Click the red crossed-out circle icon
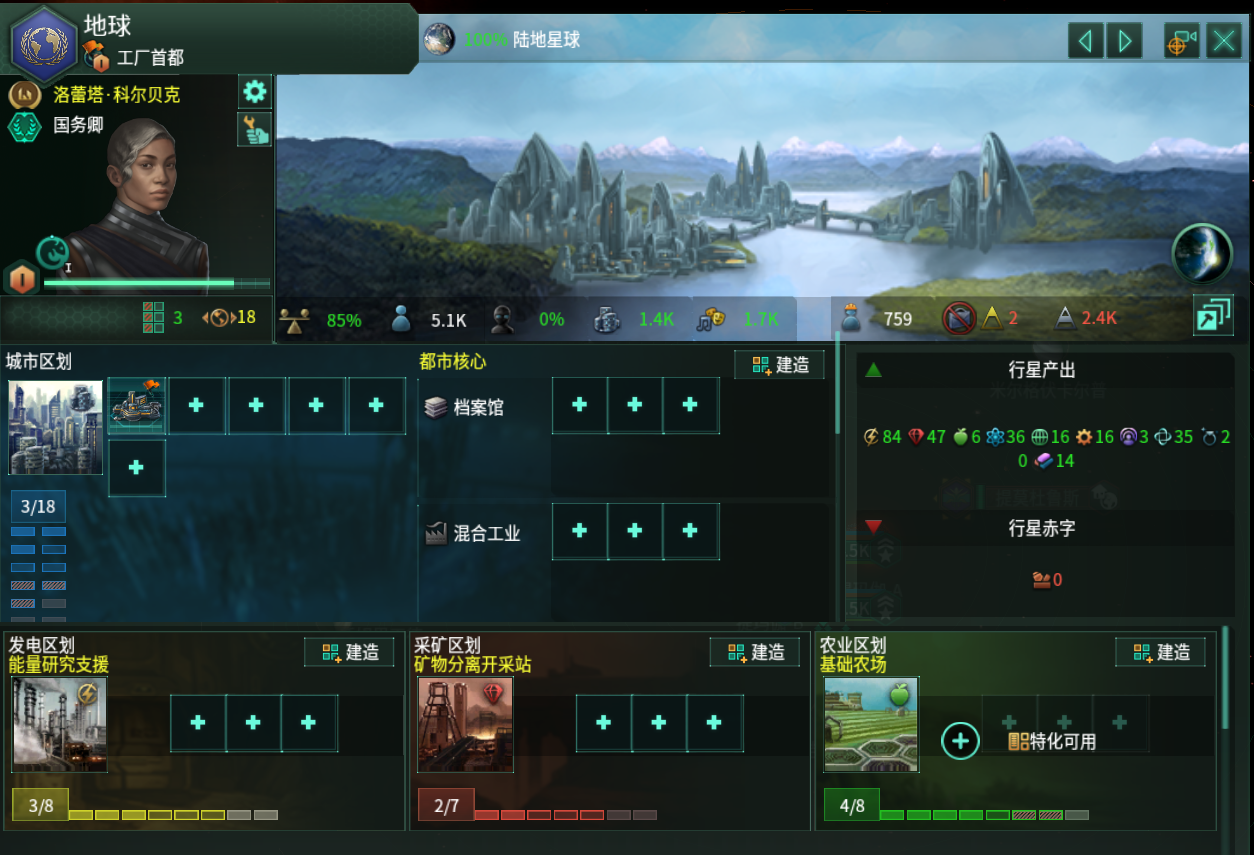Image resolution: width=1254 pixels, height=855 pixels. click(958, 319)
